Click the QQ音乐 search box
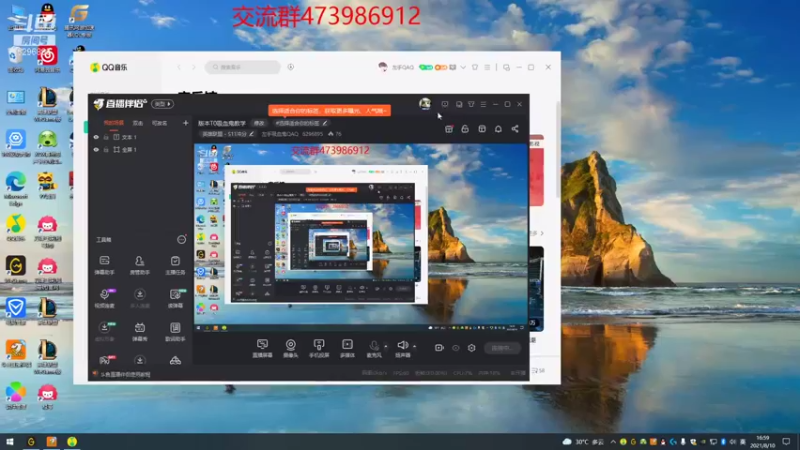 (243, 67)
